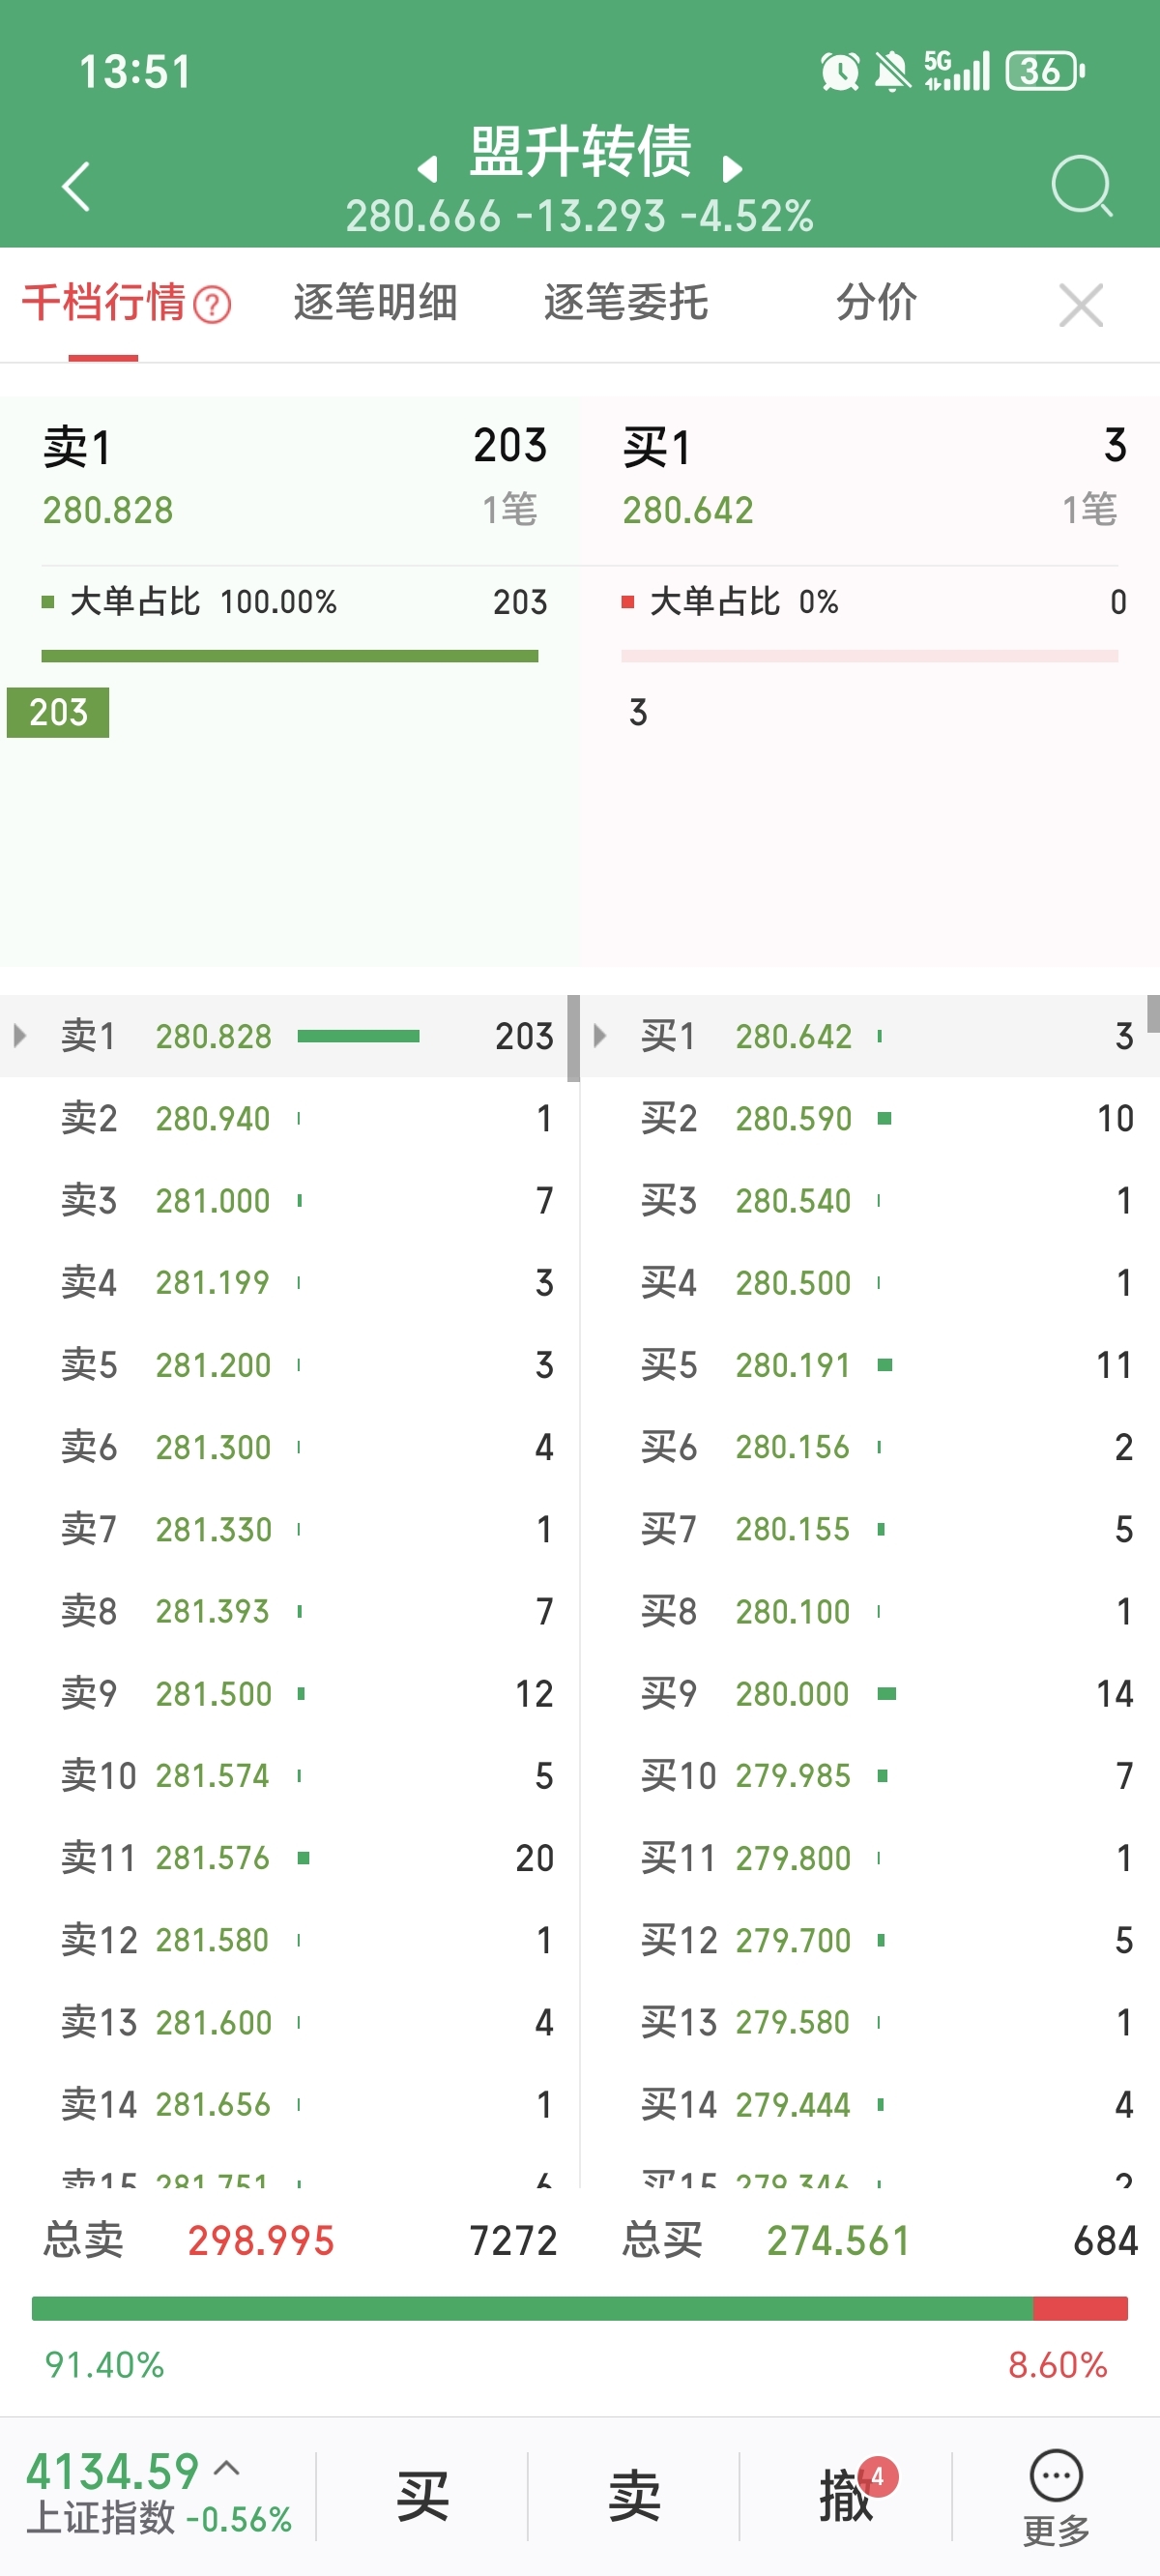Switch to previous bond with left triangle
1160x2576 pixels.
coord(428,169)
